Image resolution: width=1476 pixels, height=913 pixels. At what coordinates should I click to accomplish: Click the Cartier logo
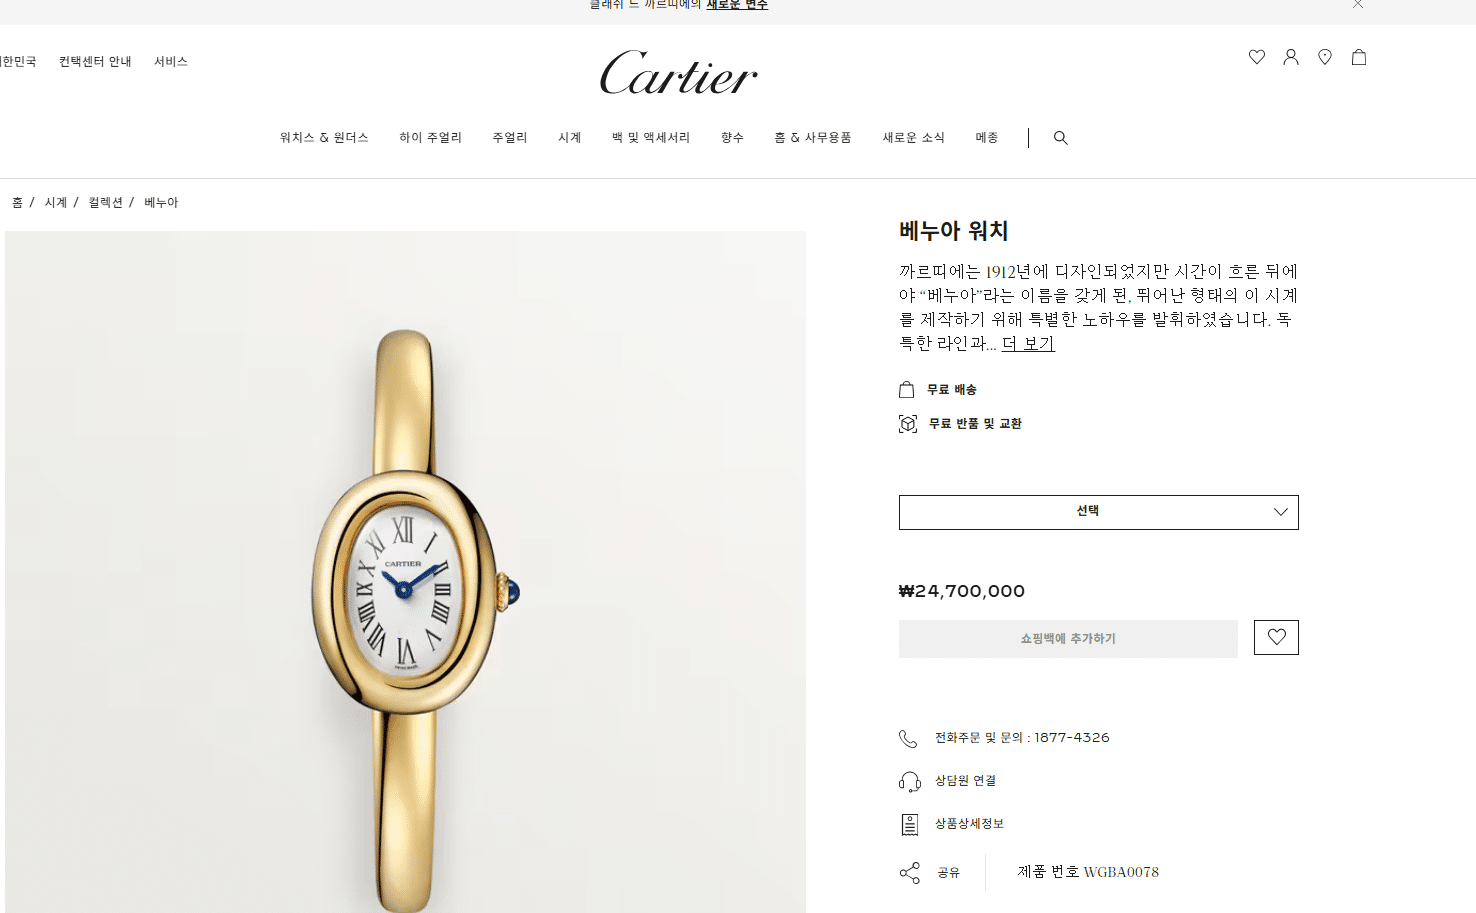point(679,73)
